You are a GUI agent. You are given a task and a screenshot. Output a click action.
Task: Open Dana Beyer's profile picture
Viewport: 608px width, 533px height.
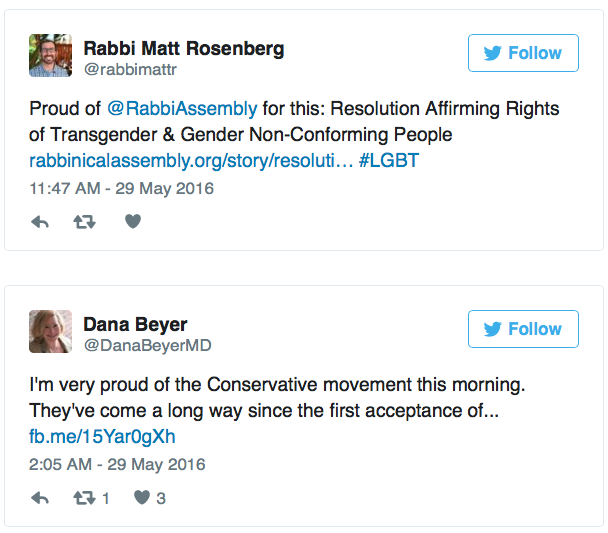(50, 331)
